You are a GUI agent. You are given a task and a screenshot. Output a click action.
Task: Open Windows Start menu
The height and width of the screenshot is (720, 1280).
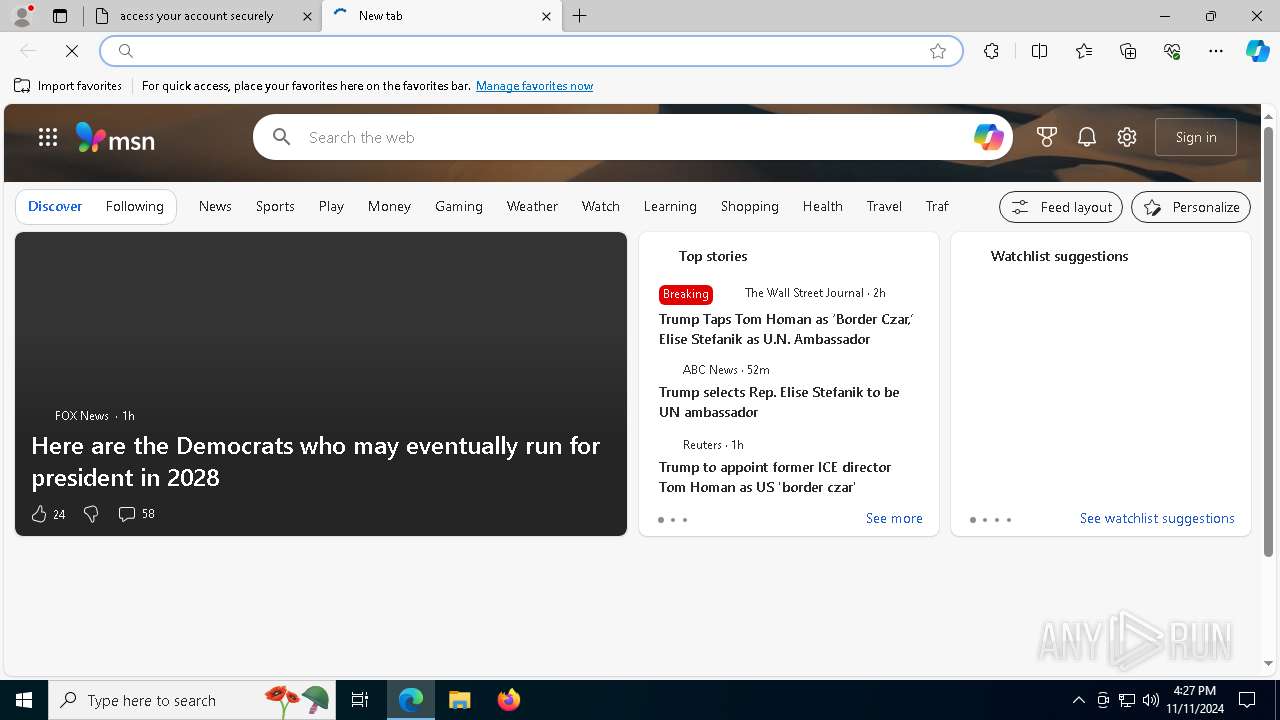click(24, 700)
